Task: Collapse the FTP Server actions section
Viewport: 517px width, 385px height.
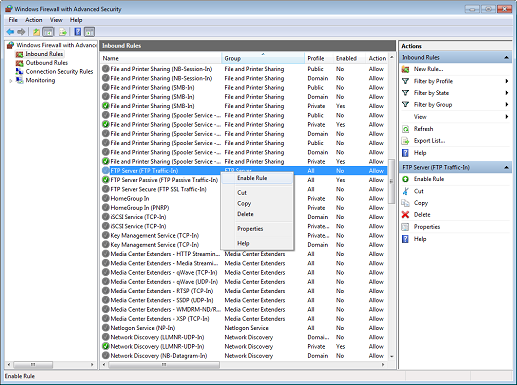Action: click(506, 167)
